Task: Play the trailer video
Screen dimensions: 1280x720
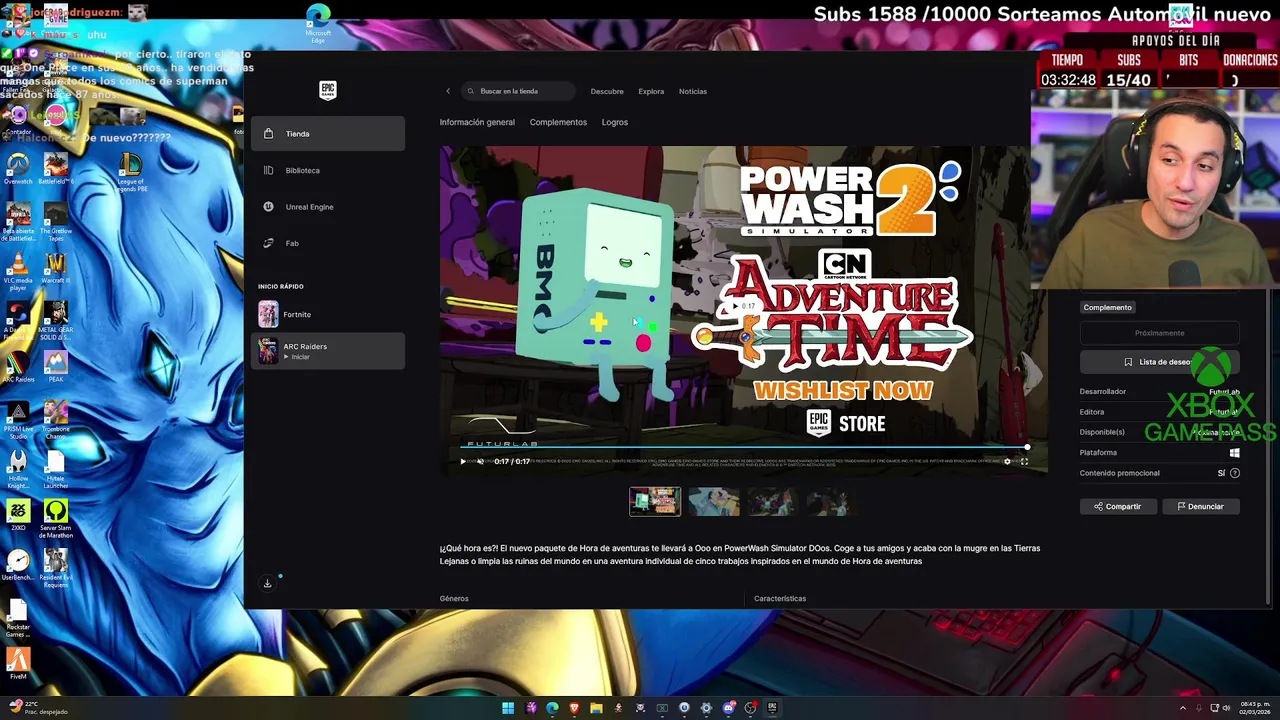Action: click(463, 461)
